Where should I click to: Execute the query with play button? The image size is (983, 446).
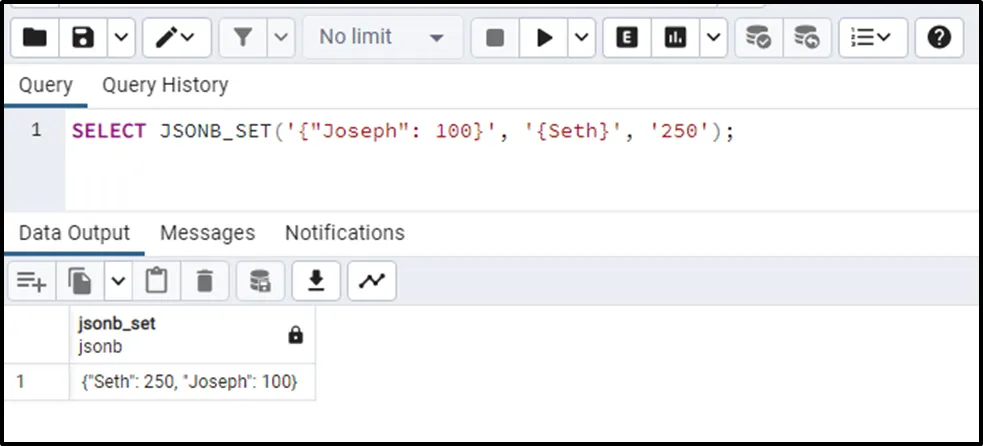point(544,38)
